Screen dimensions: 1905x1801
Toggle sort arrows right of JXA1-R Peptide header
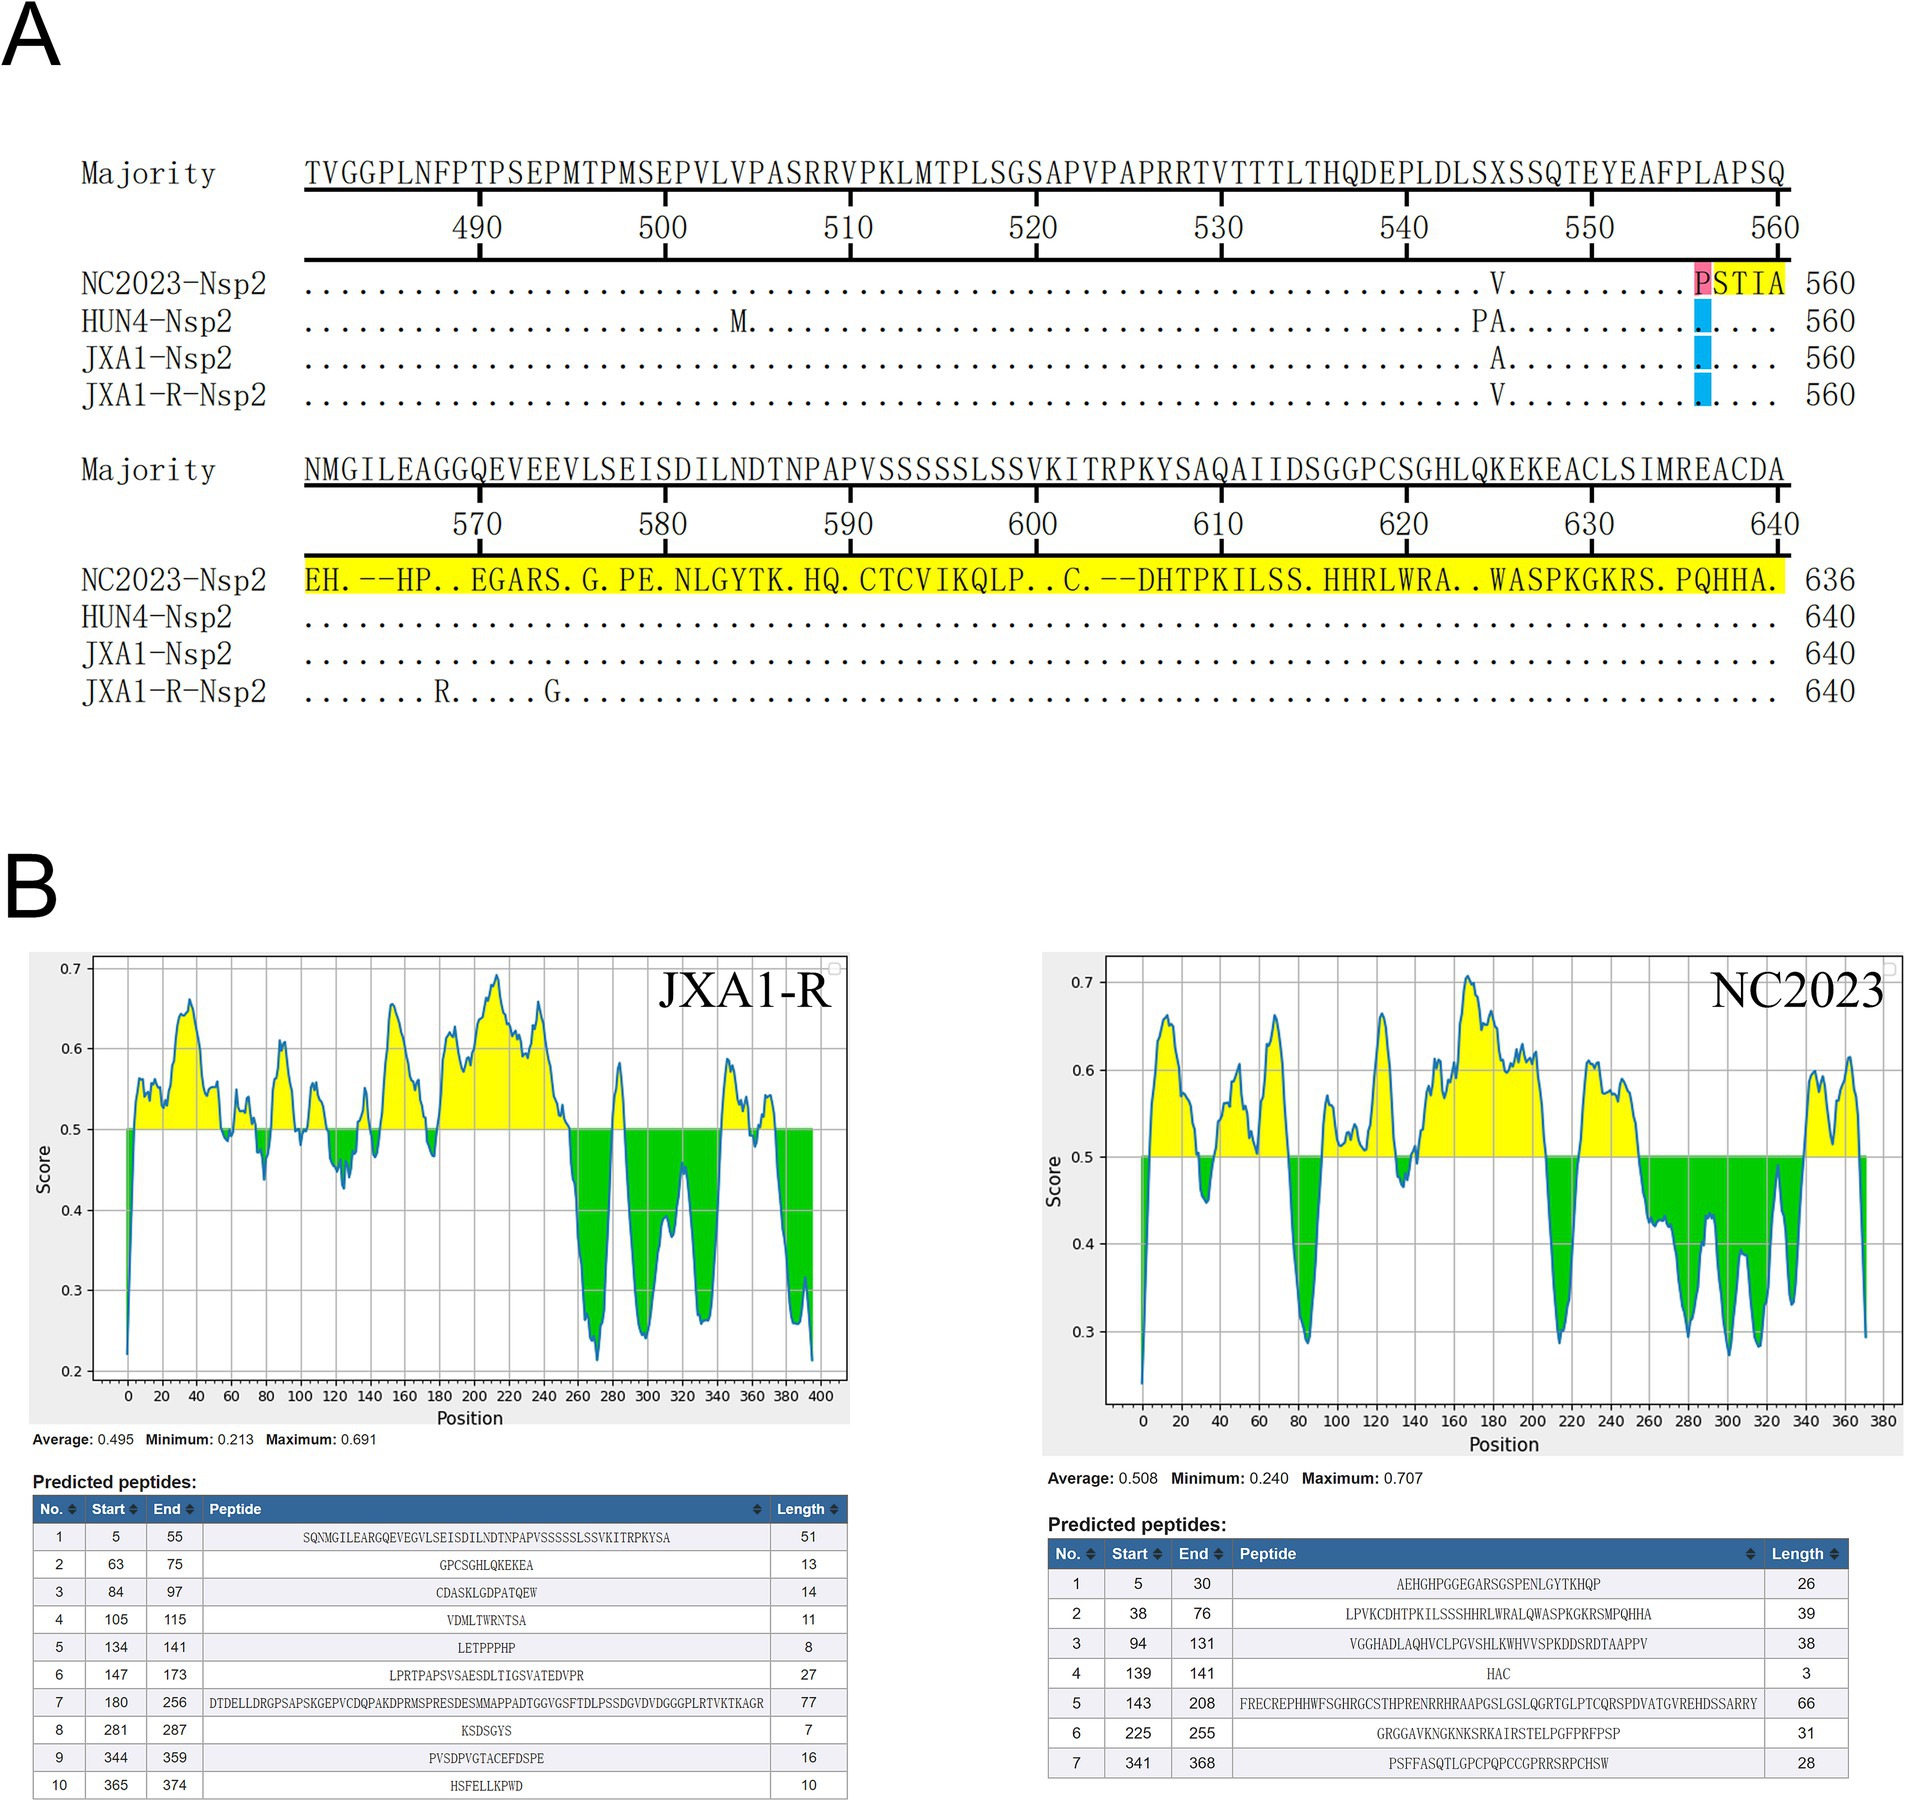coord(757,1509)
